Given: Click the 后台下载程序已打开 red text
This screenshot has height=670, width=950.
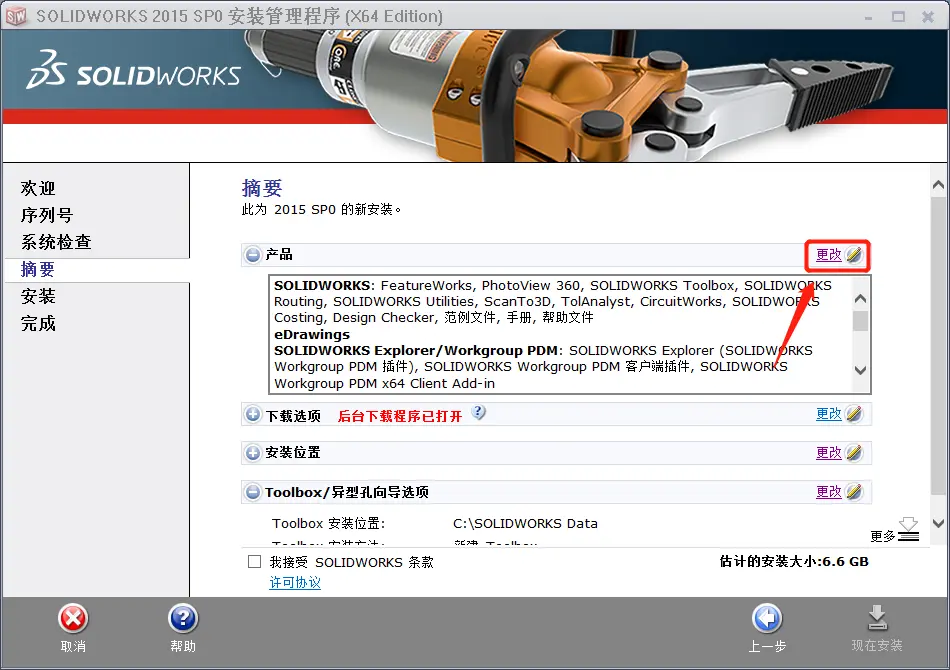Looking at the screenshot, I should coord(400,416).
